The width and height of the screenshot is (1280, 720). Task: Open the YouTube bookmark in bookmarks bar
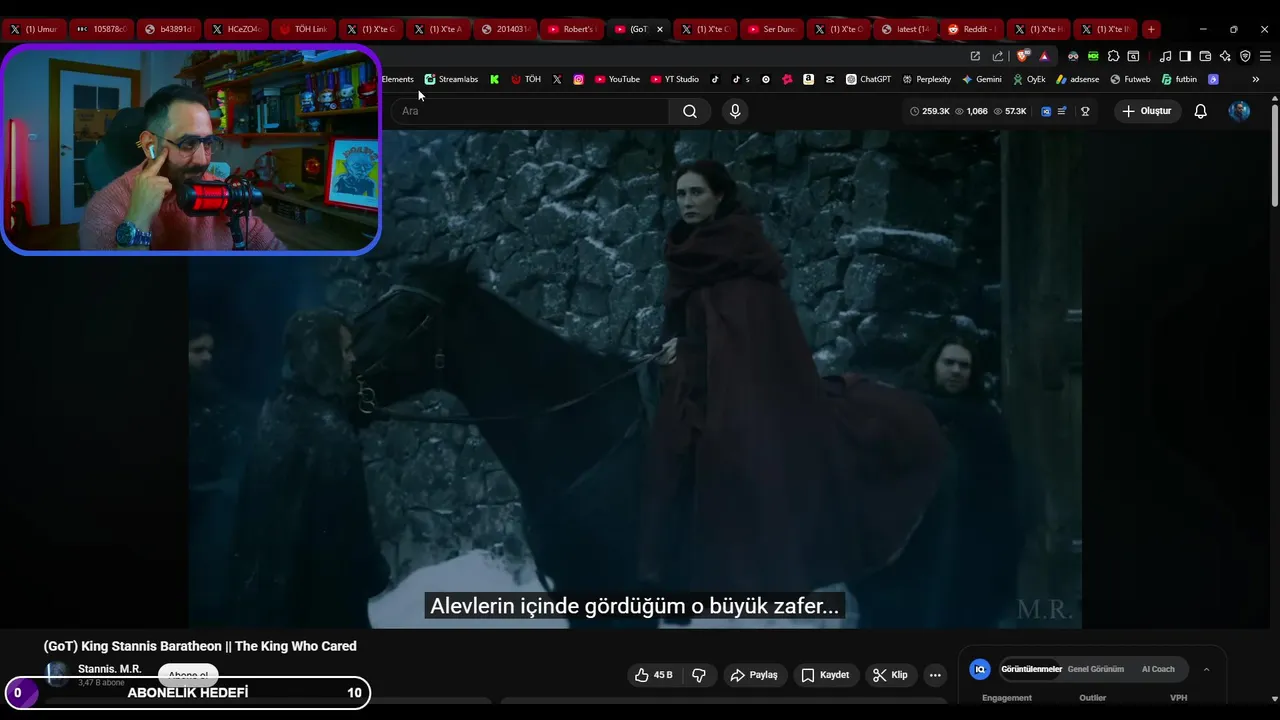[617, 79]
